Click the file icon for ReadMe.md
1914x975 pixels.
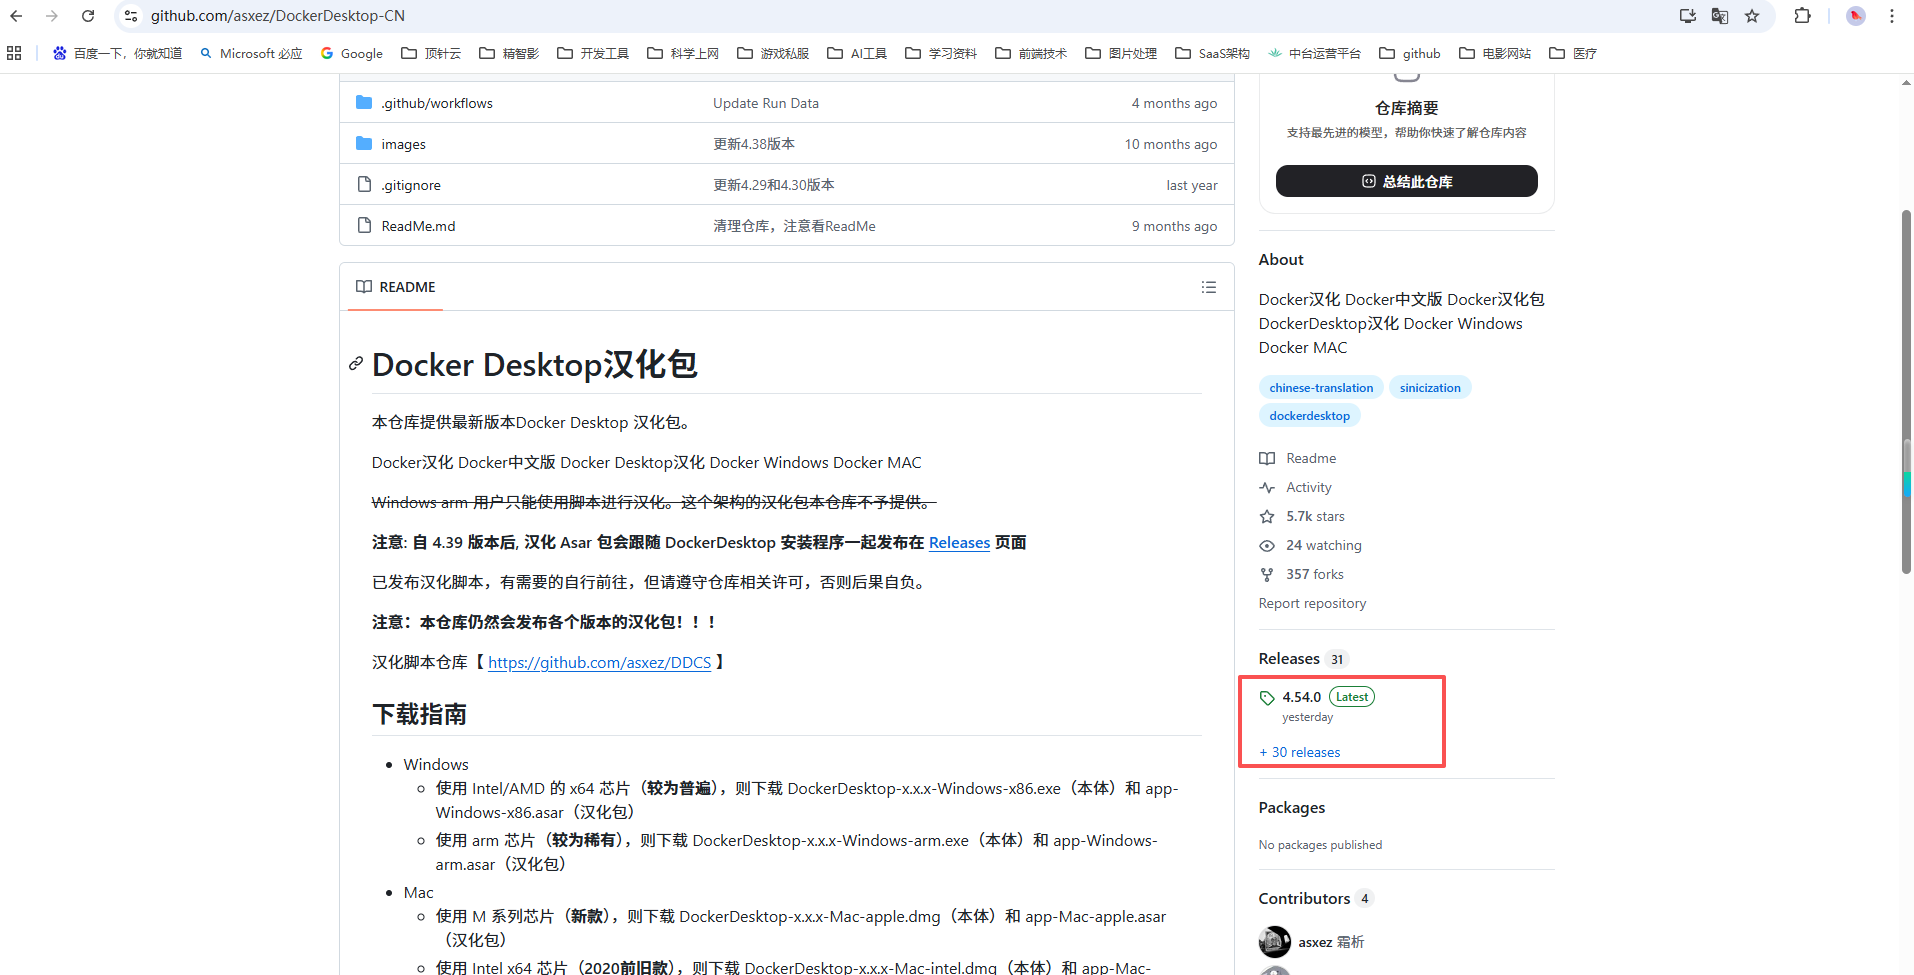coord(364,226)
